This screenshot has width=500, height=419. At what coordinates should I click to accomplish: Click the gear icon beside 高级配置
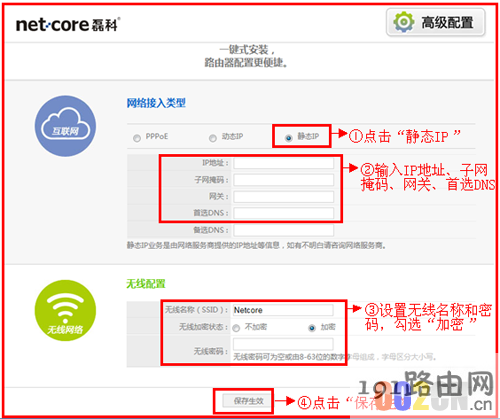point(404,22)
